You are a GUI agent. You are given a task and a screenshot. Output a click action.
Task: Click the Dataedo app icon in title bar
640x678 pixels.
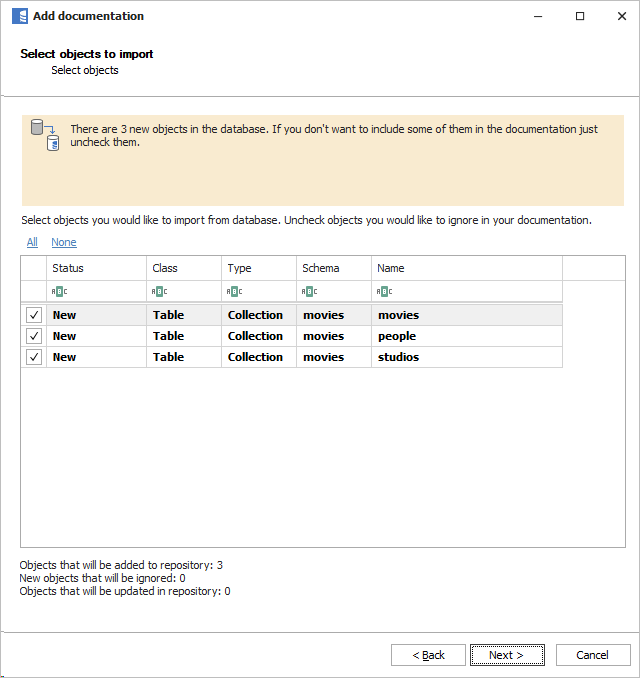(19, 16)
